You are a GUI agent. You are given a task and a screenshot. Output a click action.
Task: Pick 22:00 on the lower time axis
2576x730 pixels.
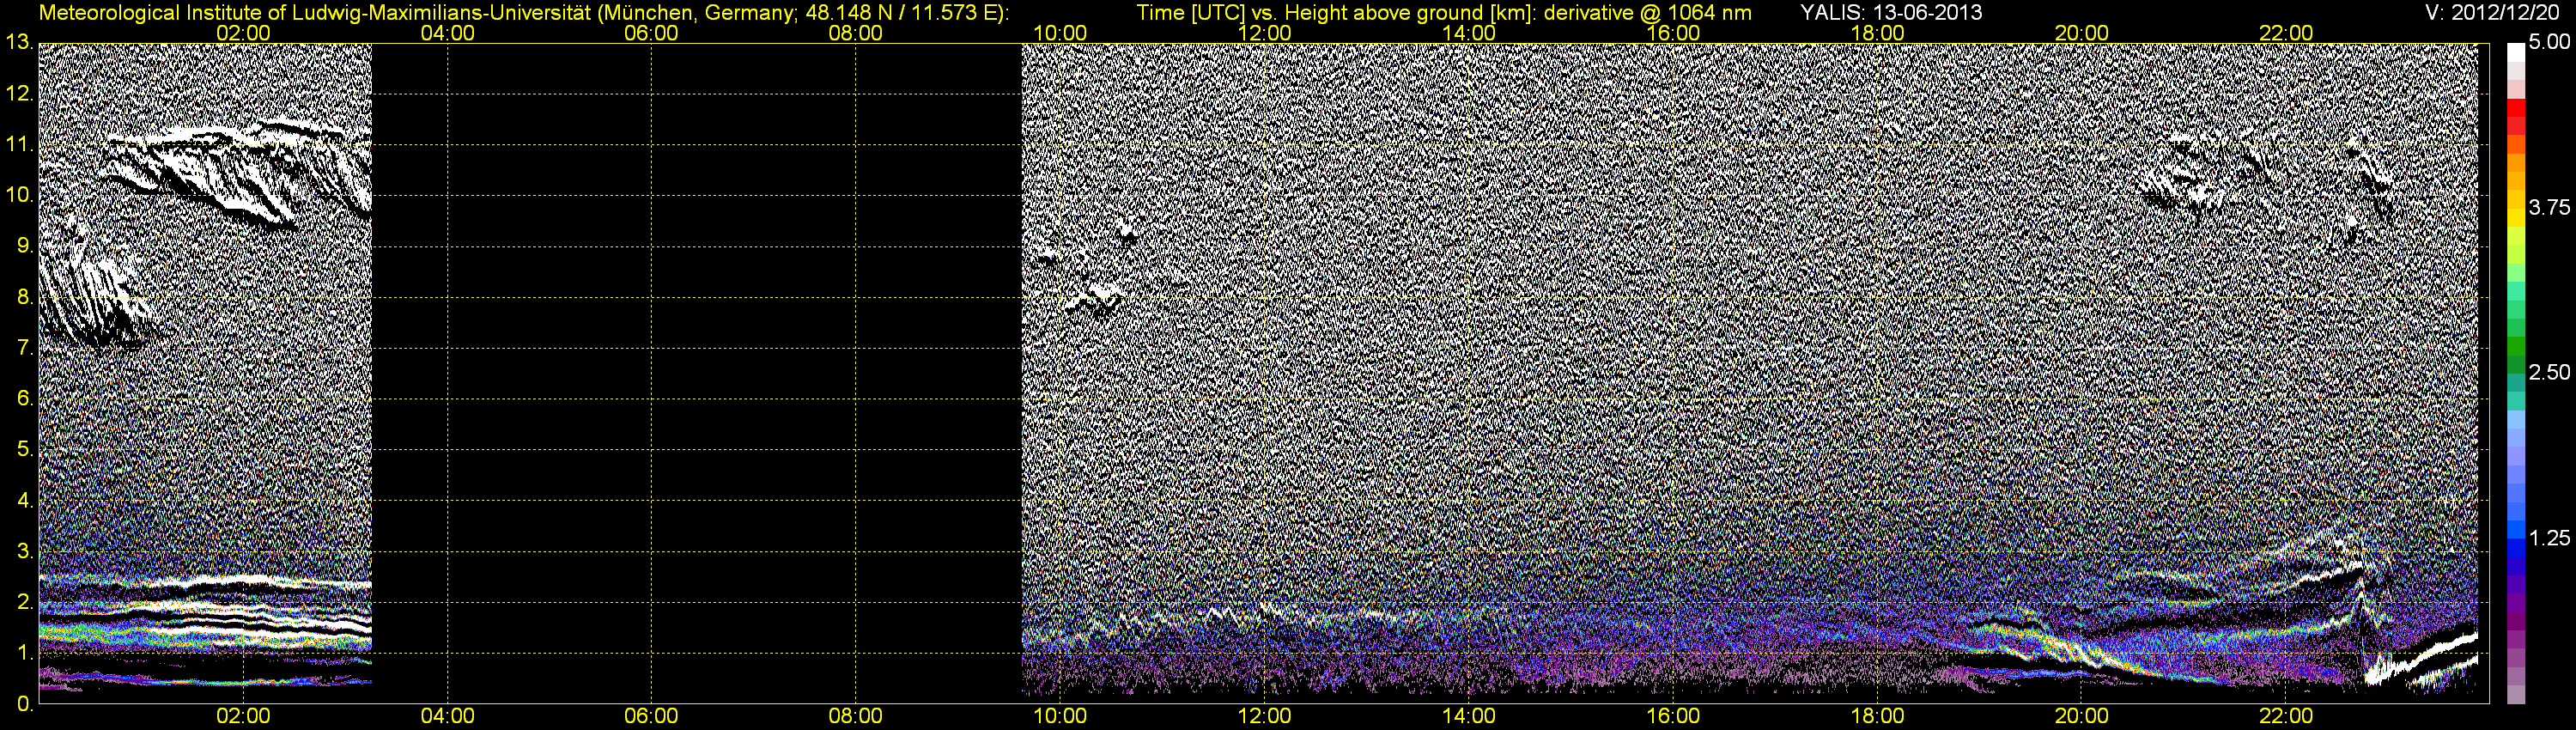pos(2286,716)
